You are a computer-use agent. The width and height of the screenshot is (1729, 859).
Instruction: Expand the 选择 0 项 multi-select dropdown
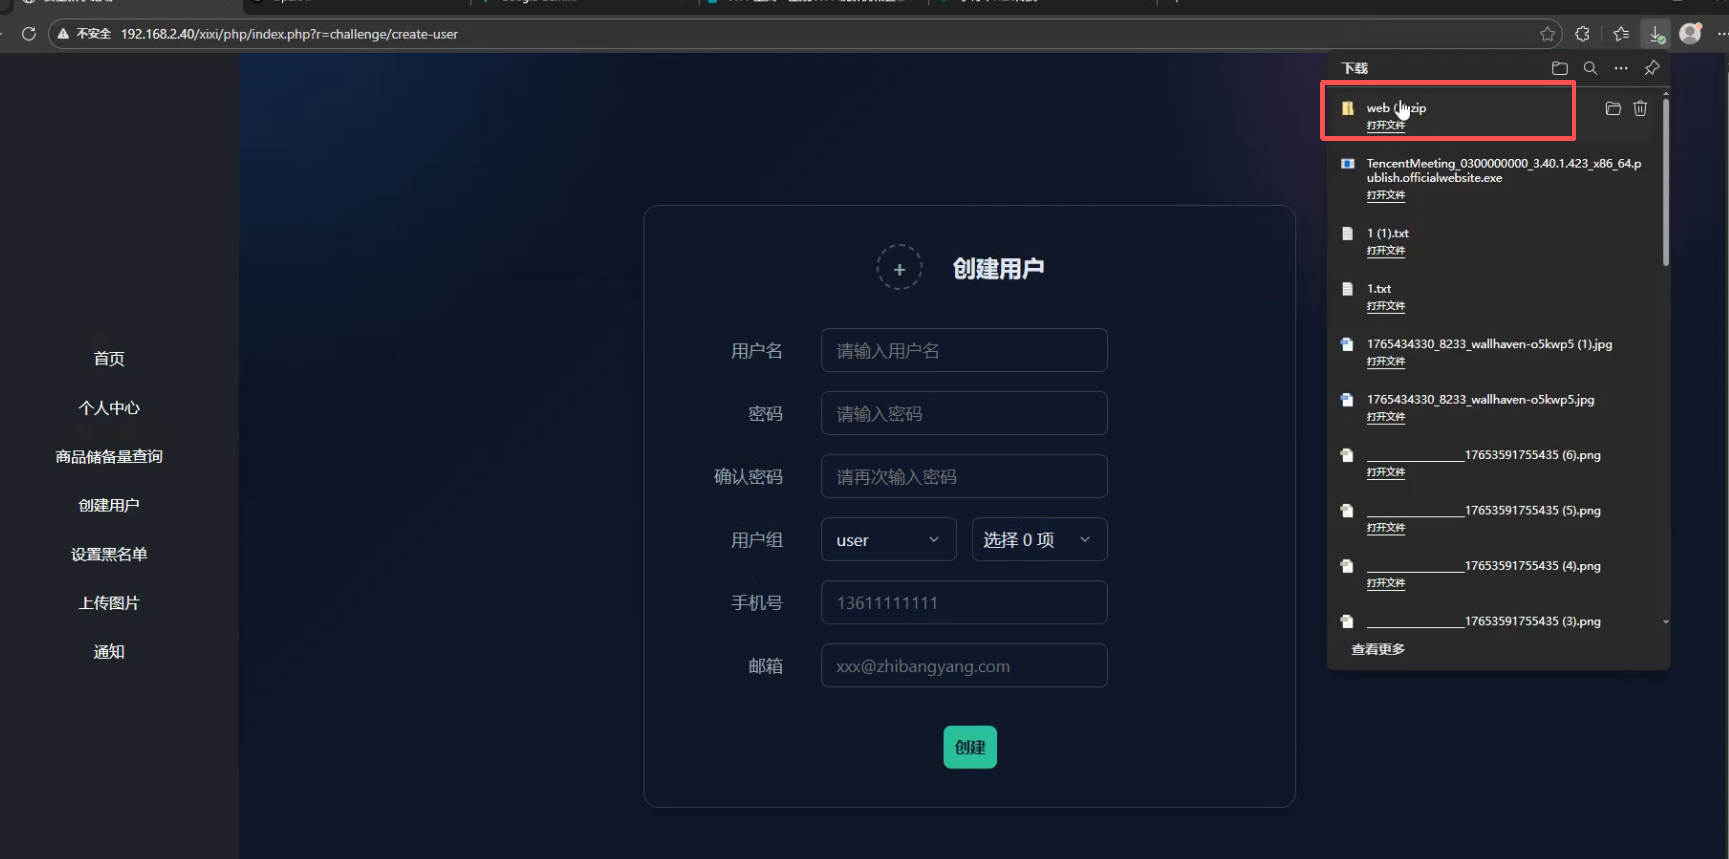[x=1039, y=540]
